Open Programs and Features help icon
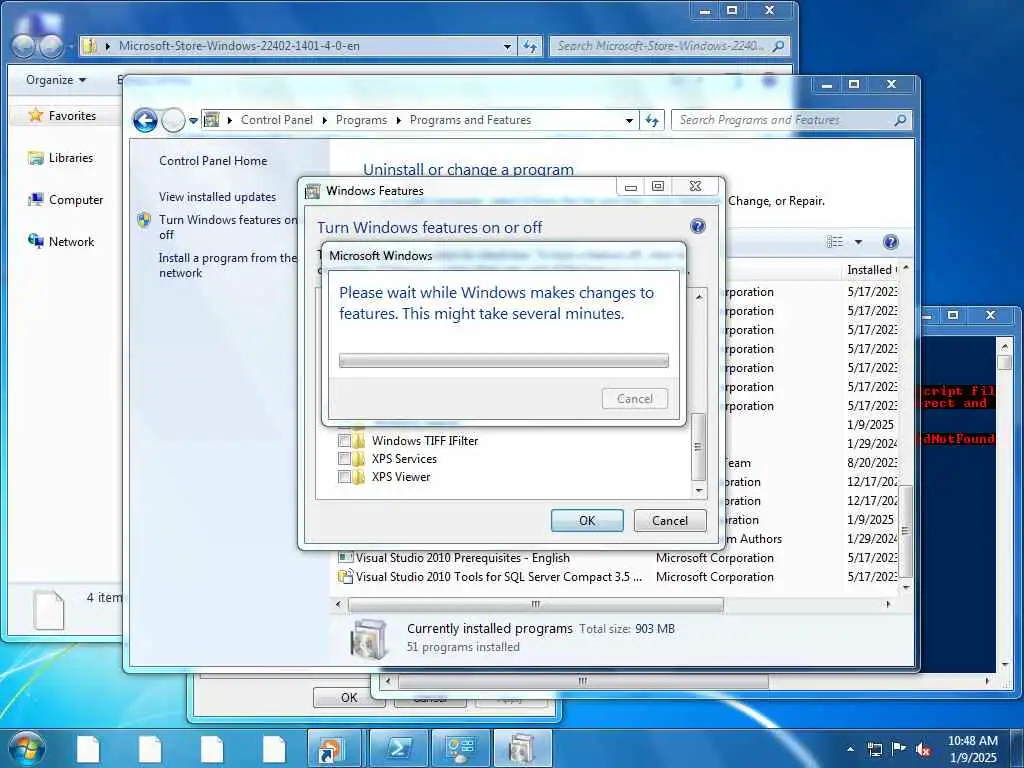The height and width of the screenshot is (768, 1024). 890,242
